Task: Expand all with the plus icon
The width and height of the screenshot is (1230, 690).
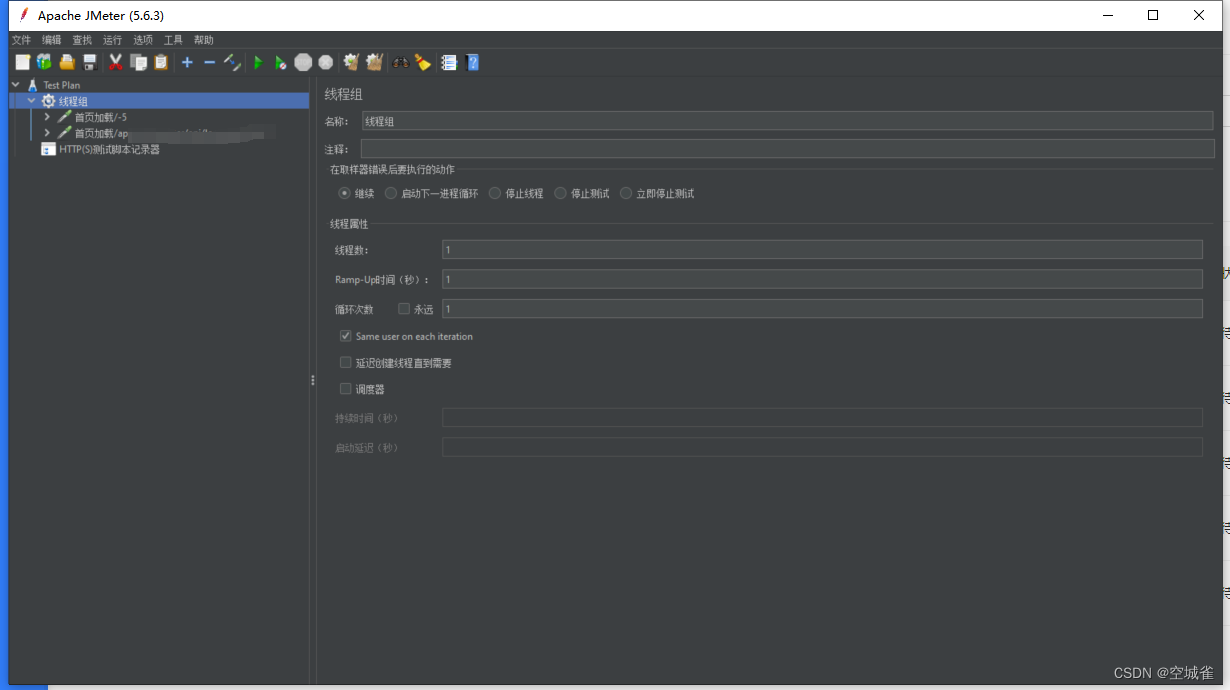Action: (187, 62)
